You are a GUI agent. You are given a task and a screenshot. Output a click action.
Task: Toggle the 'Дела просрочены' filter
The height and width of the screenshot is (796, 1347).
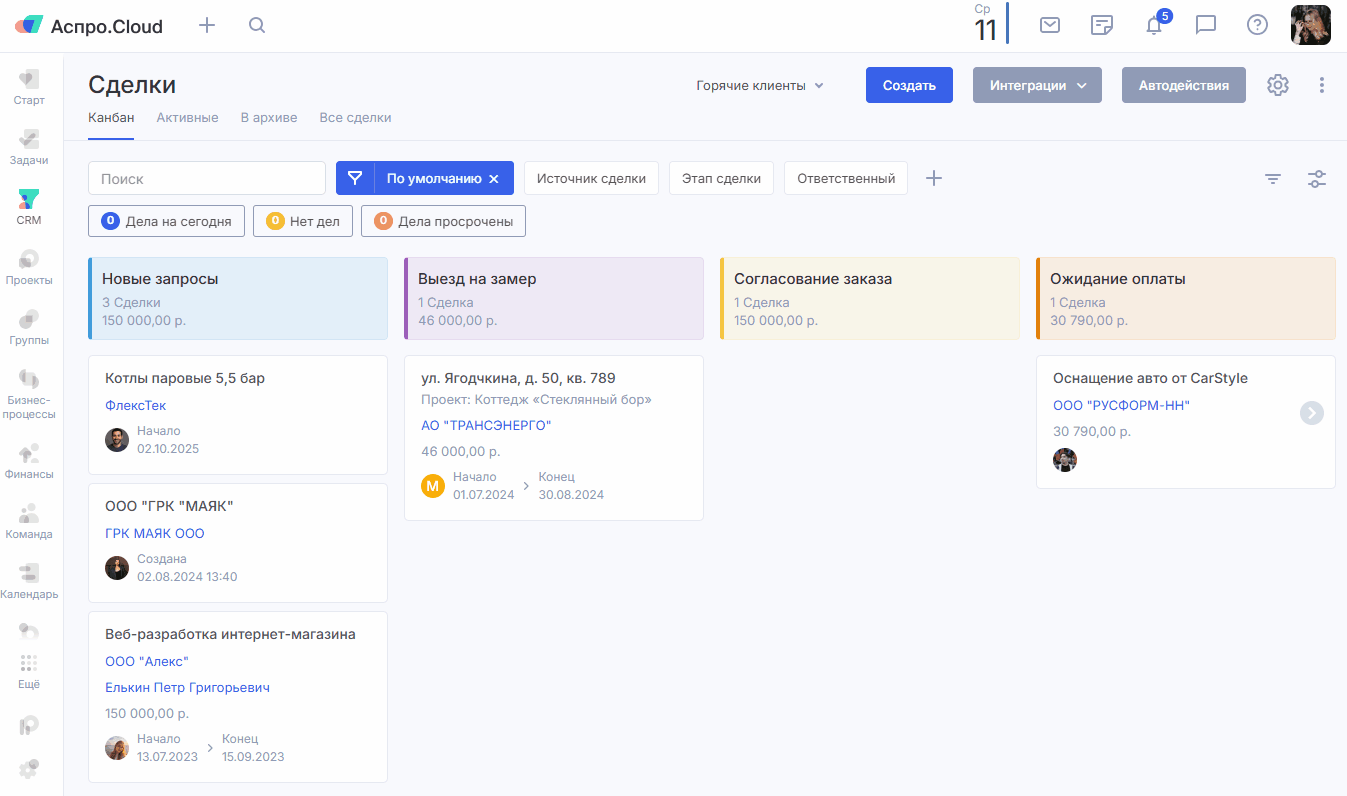coord(443,221)
